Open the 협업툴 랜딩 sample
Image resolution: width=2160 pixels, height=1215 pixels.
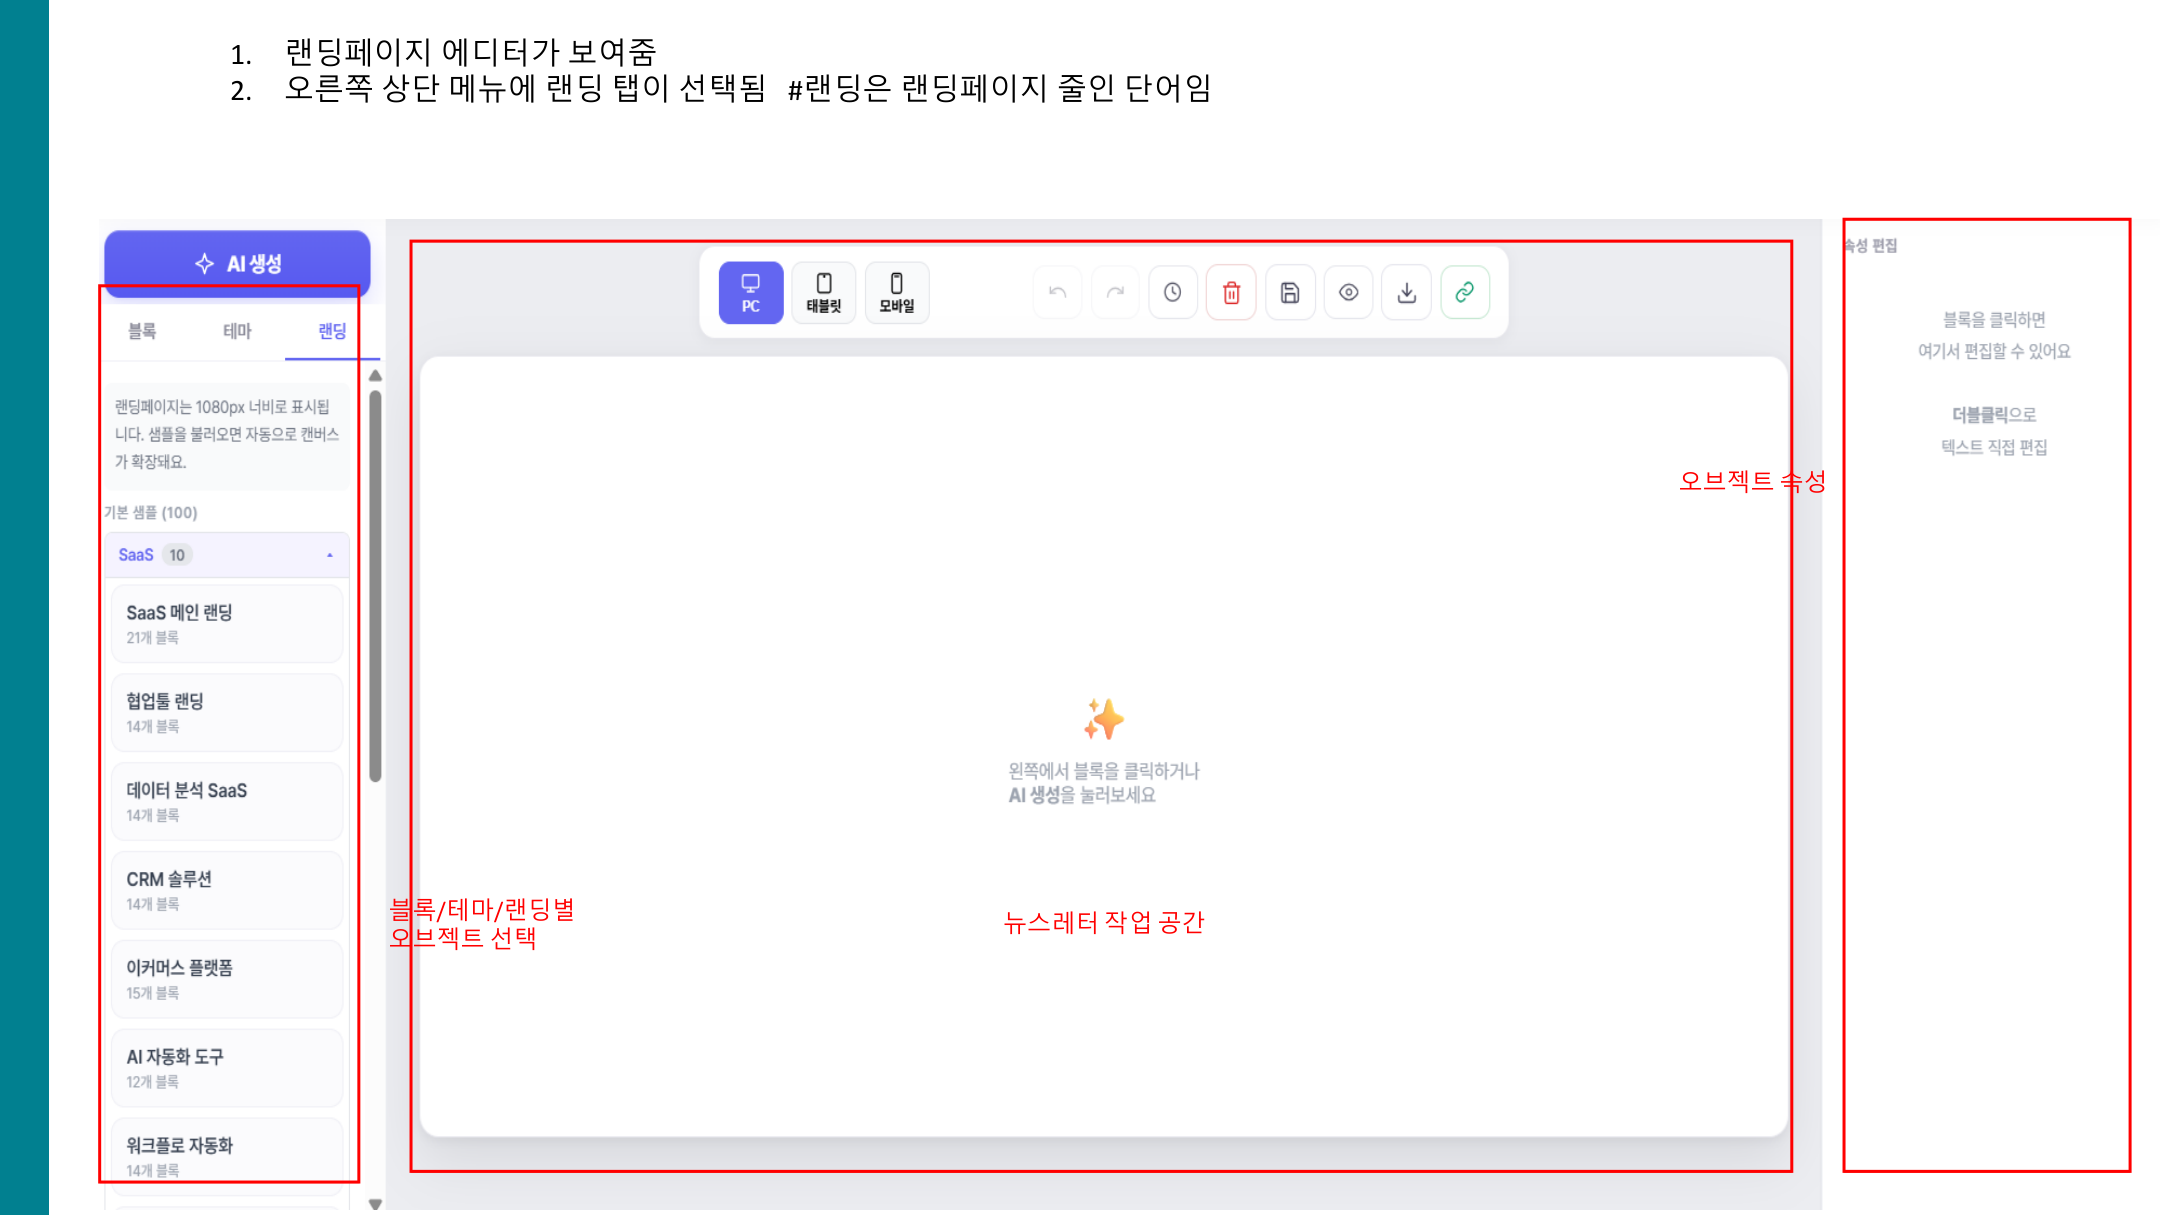[227, 713]
